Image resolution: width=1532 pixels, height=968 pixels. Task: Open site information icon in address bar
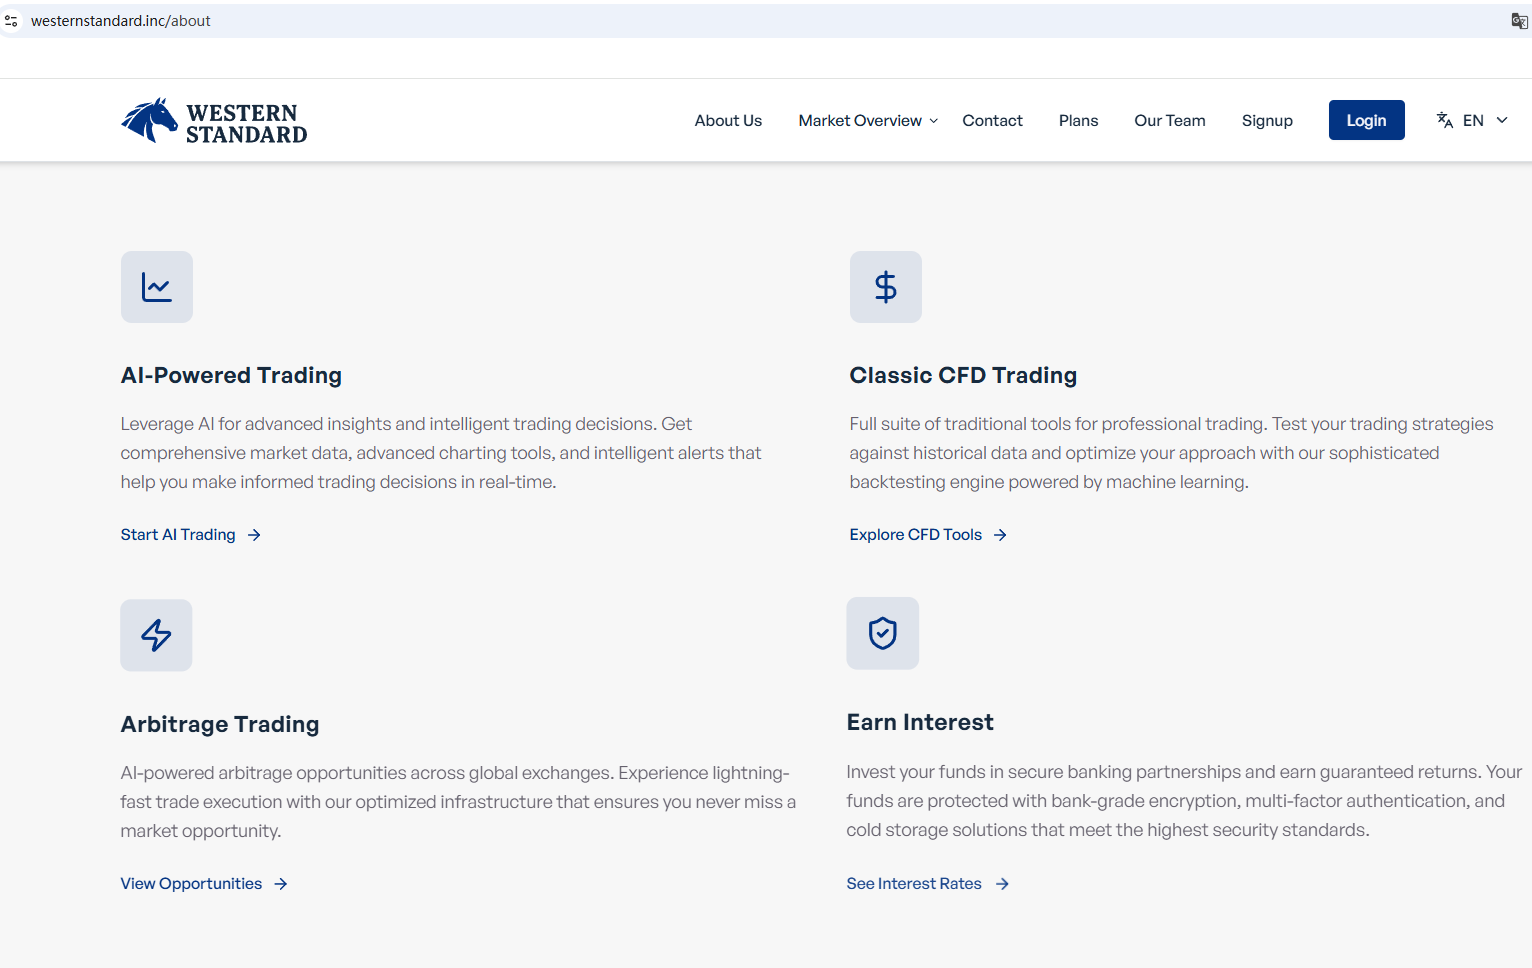point(12,21)
